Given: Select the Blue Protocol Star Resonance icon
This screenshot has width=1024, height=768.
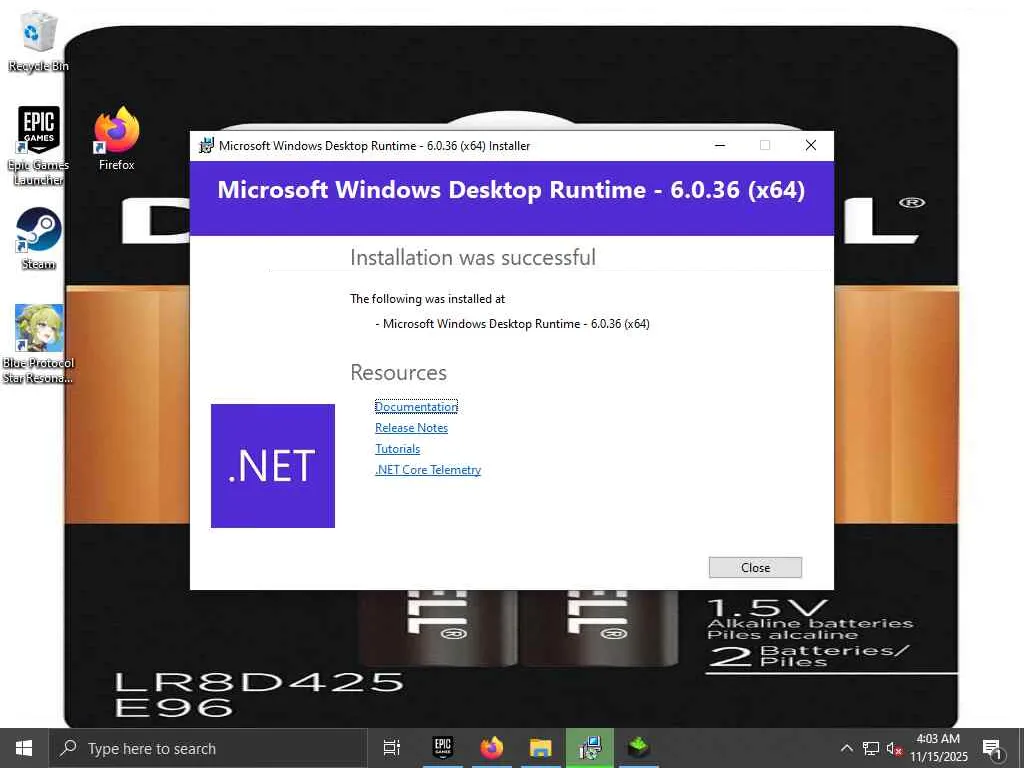Looking at the screenshot, I should point(38,344).
